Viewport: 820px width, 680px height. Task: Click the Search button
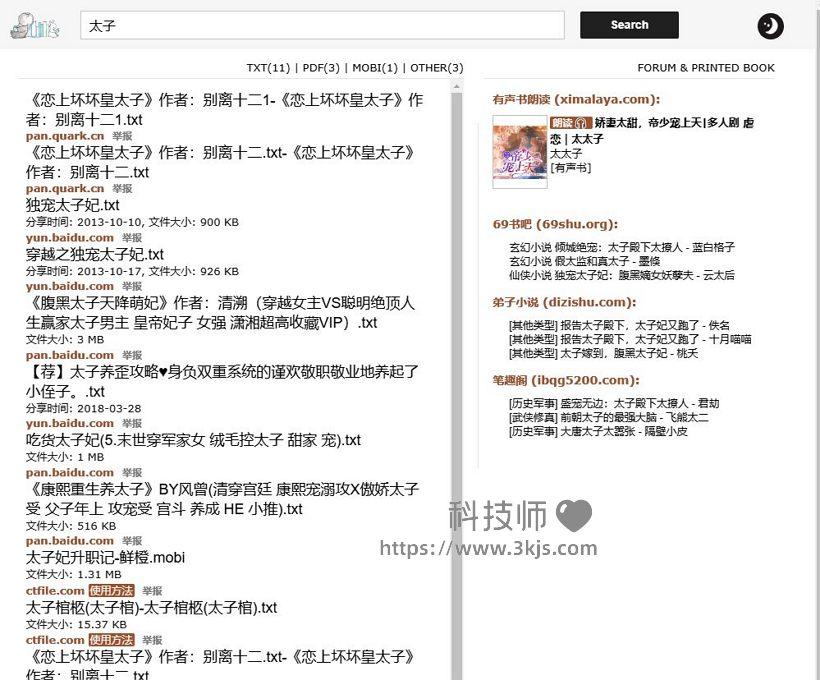pos(629,25)
